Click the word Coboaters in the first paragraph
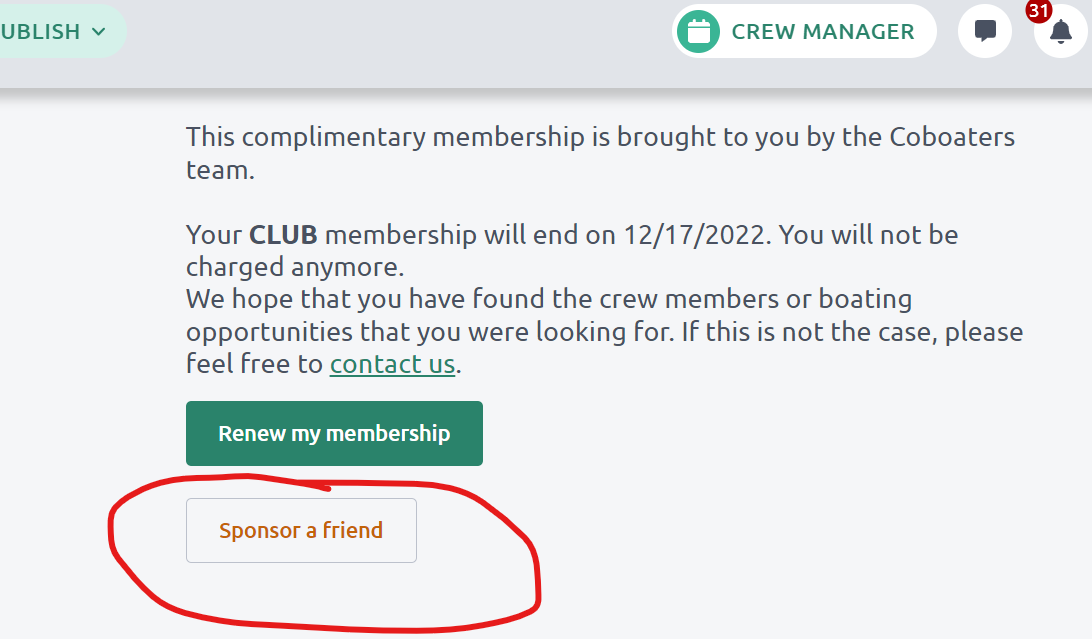 (952, 138)
